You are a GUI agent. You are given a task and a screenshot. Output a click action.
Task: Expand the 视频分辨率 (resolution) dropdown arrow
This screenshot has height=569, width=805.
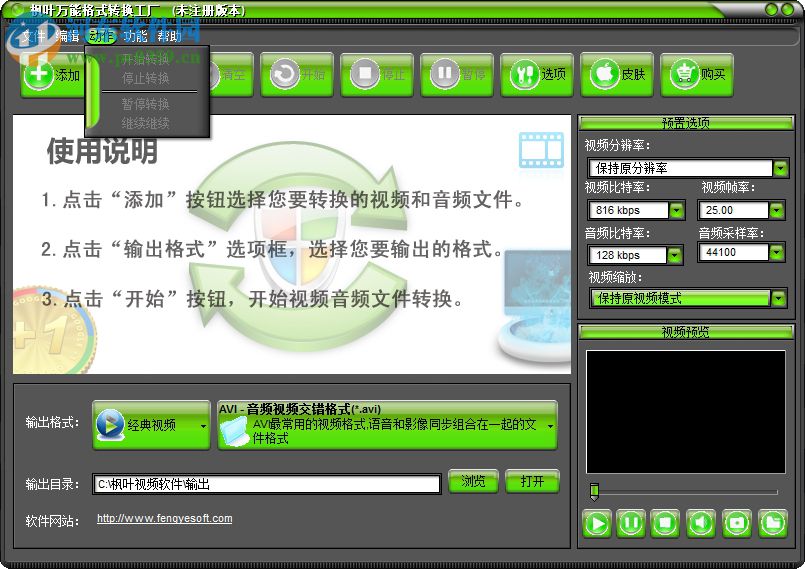(780, 168)
